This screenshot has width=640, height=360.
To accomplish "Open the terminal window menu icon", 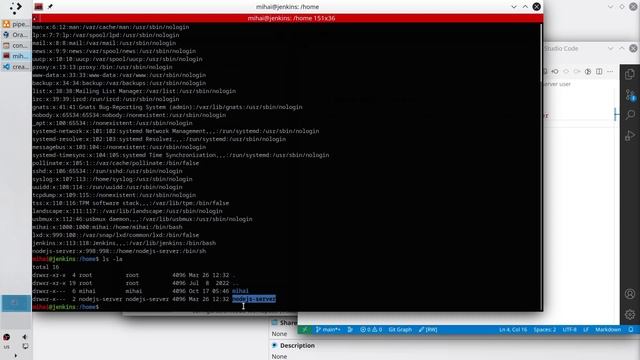I will click(38, 7).
